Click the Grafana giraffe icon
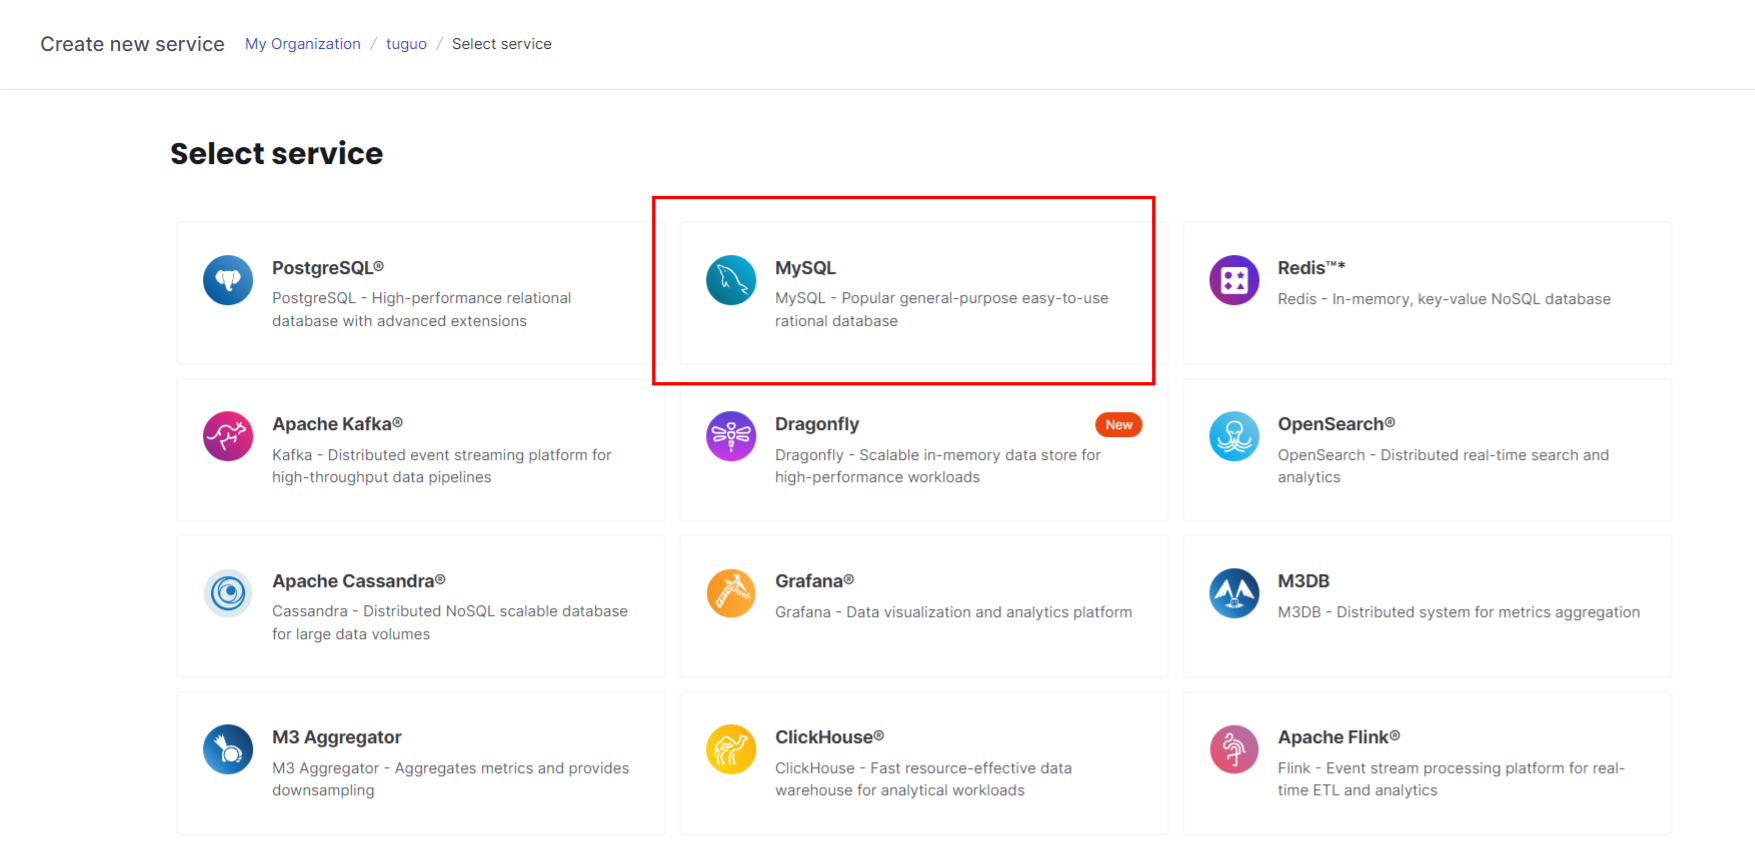Screen dimensions: 1755x866 click(x=731, y=593)
